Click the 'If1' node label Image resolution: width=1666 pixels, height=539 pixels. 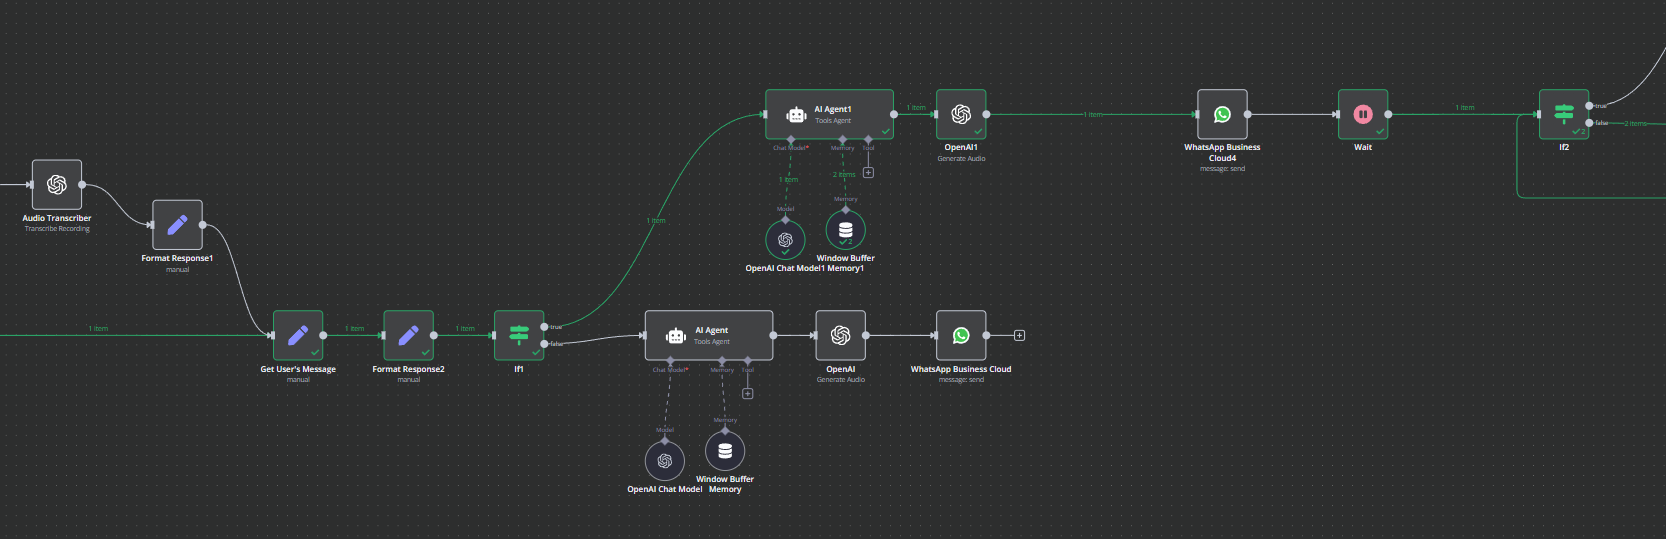(x=519, y=369)
